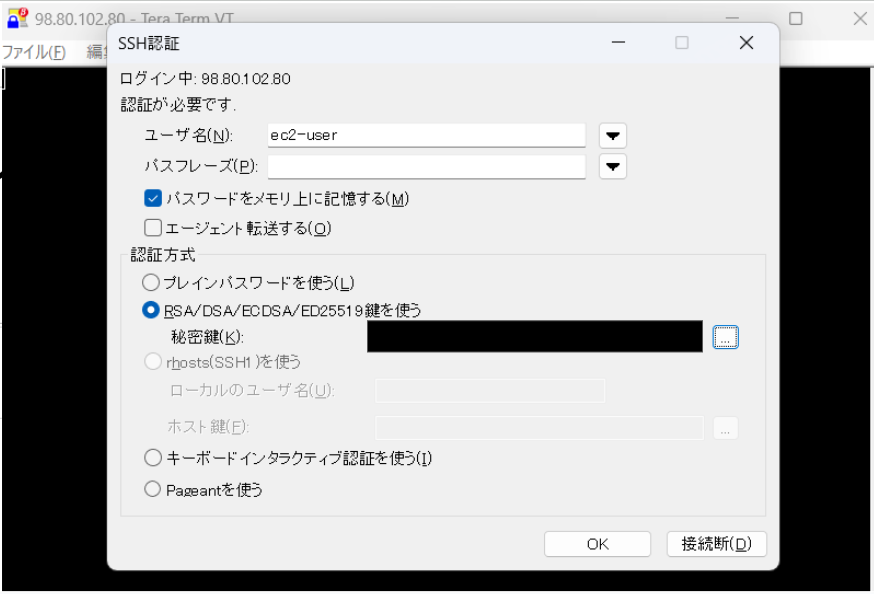
Task: Click the ログイン中: 98.80.102.80 text
Action: coord(205,79)
